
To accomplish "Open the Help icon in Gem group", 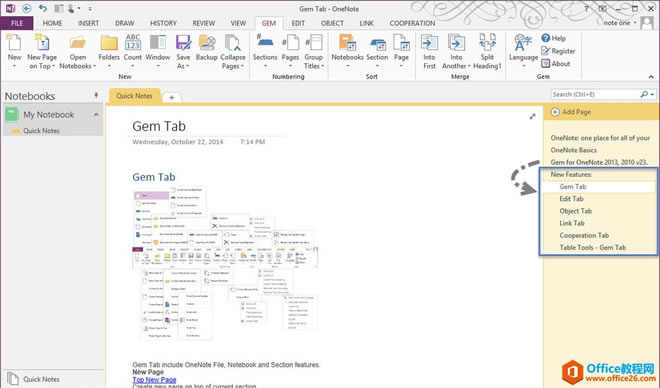I will (x=546, y=38).
